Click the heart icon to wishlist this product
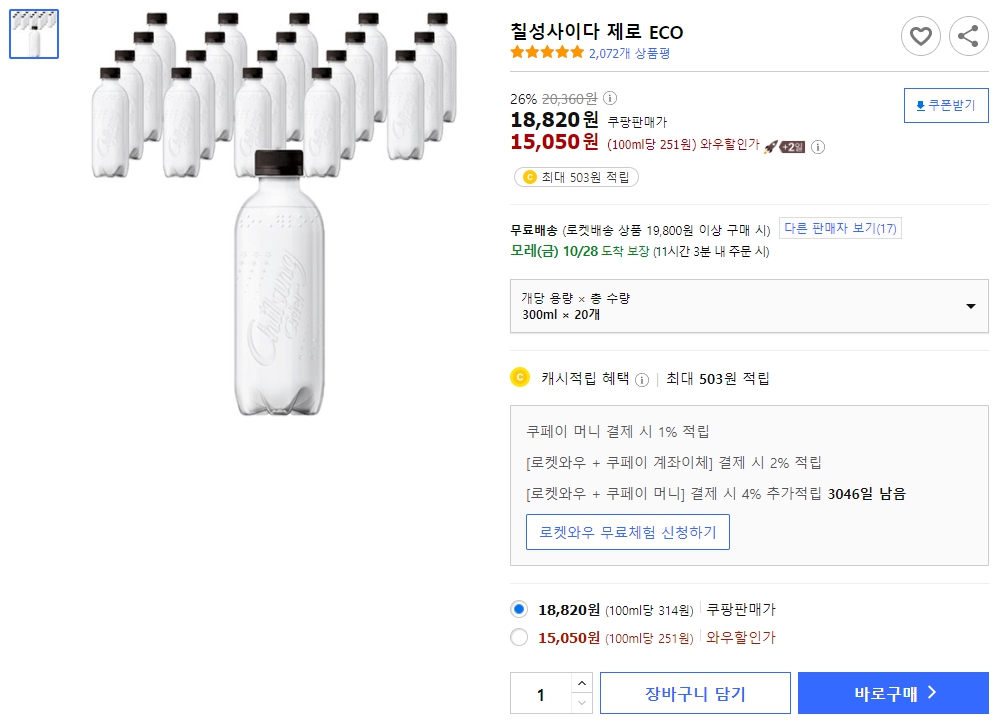 tap(921, 36)
